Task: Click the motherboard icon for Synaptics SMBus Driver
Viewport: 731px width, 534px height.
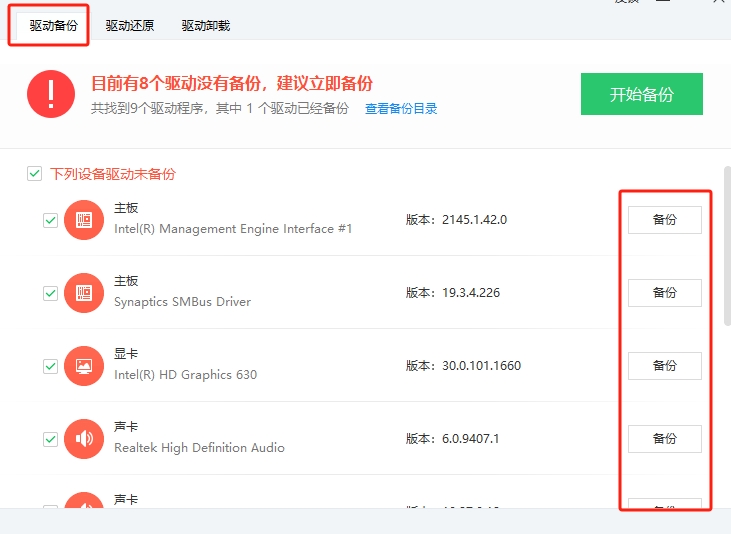Action: coord(84,293)
